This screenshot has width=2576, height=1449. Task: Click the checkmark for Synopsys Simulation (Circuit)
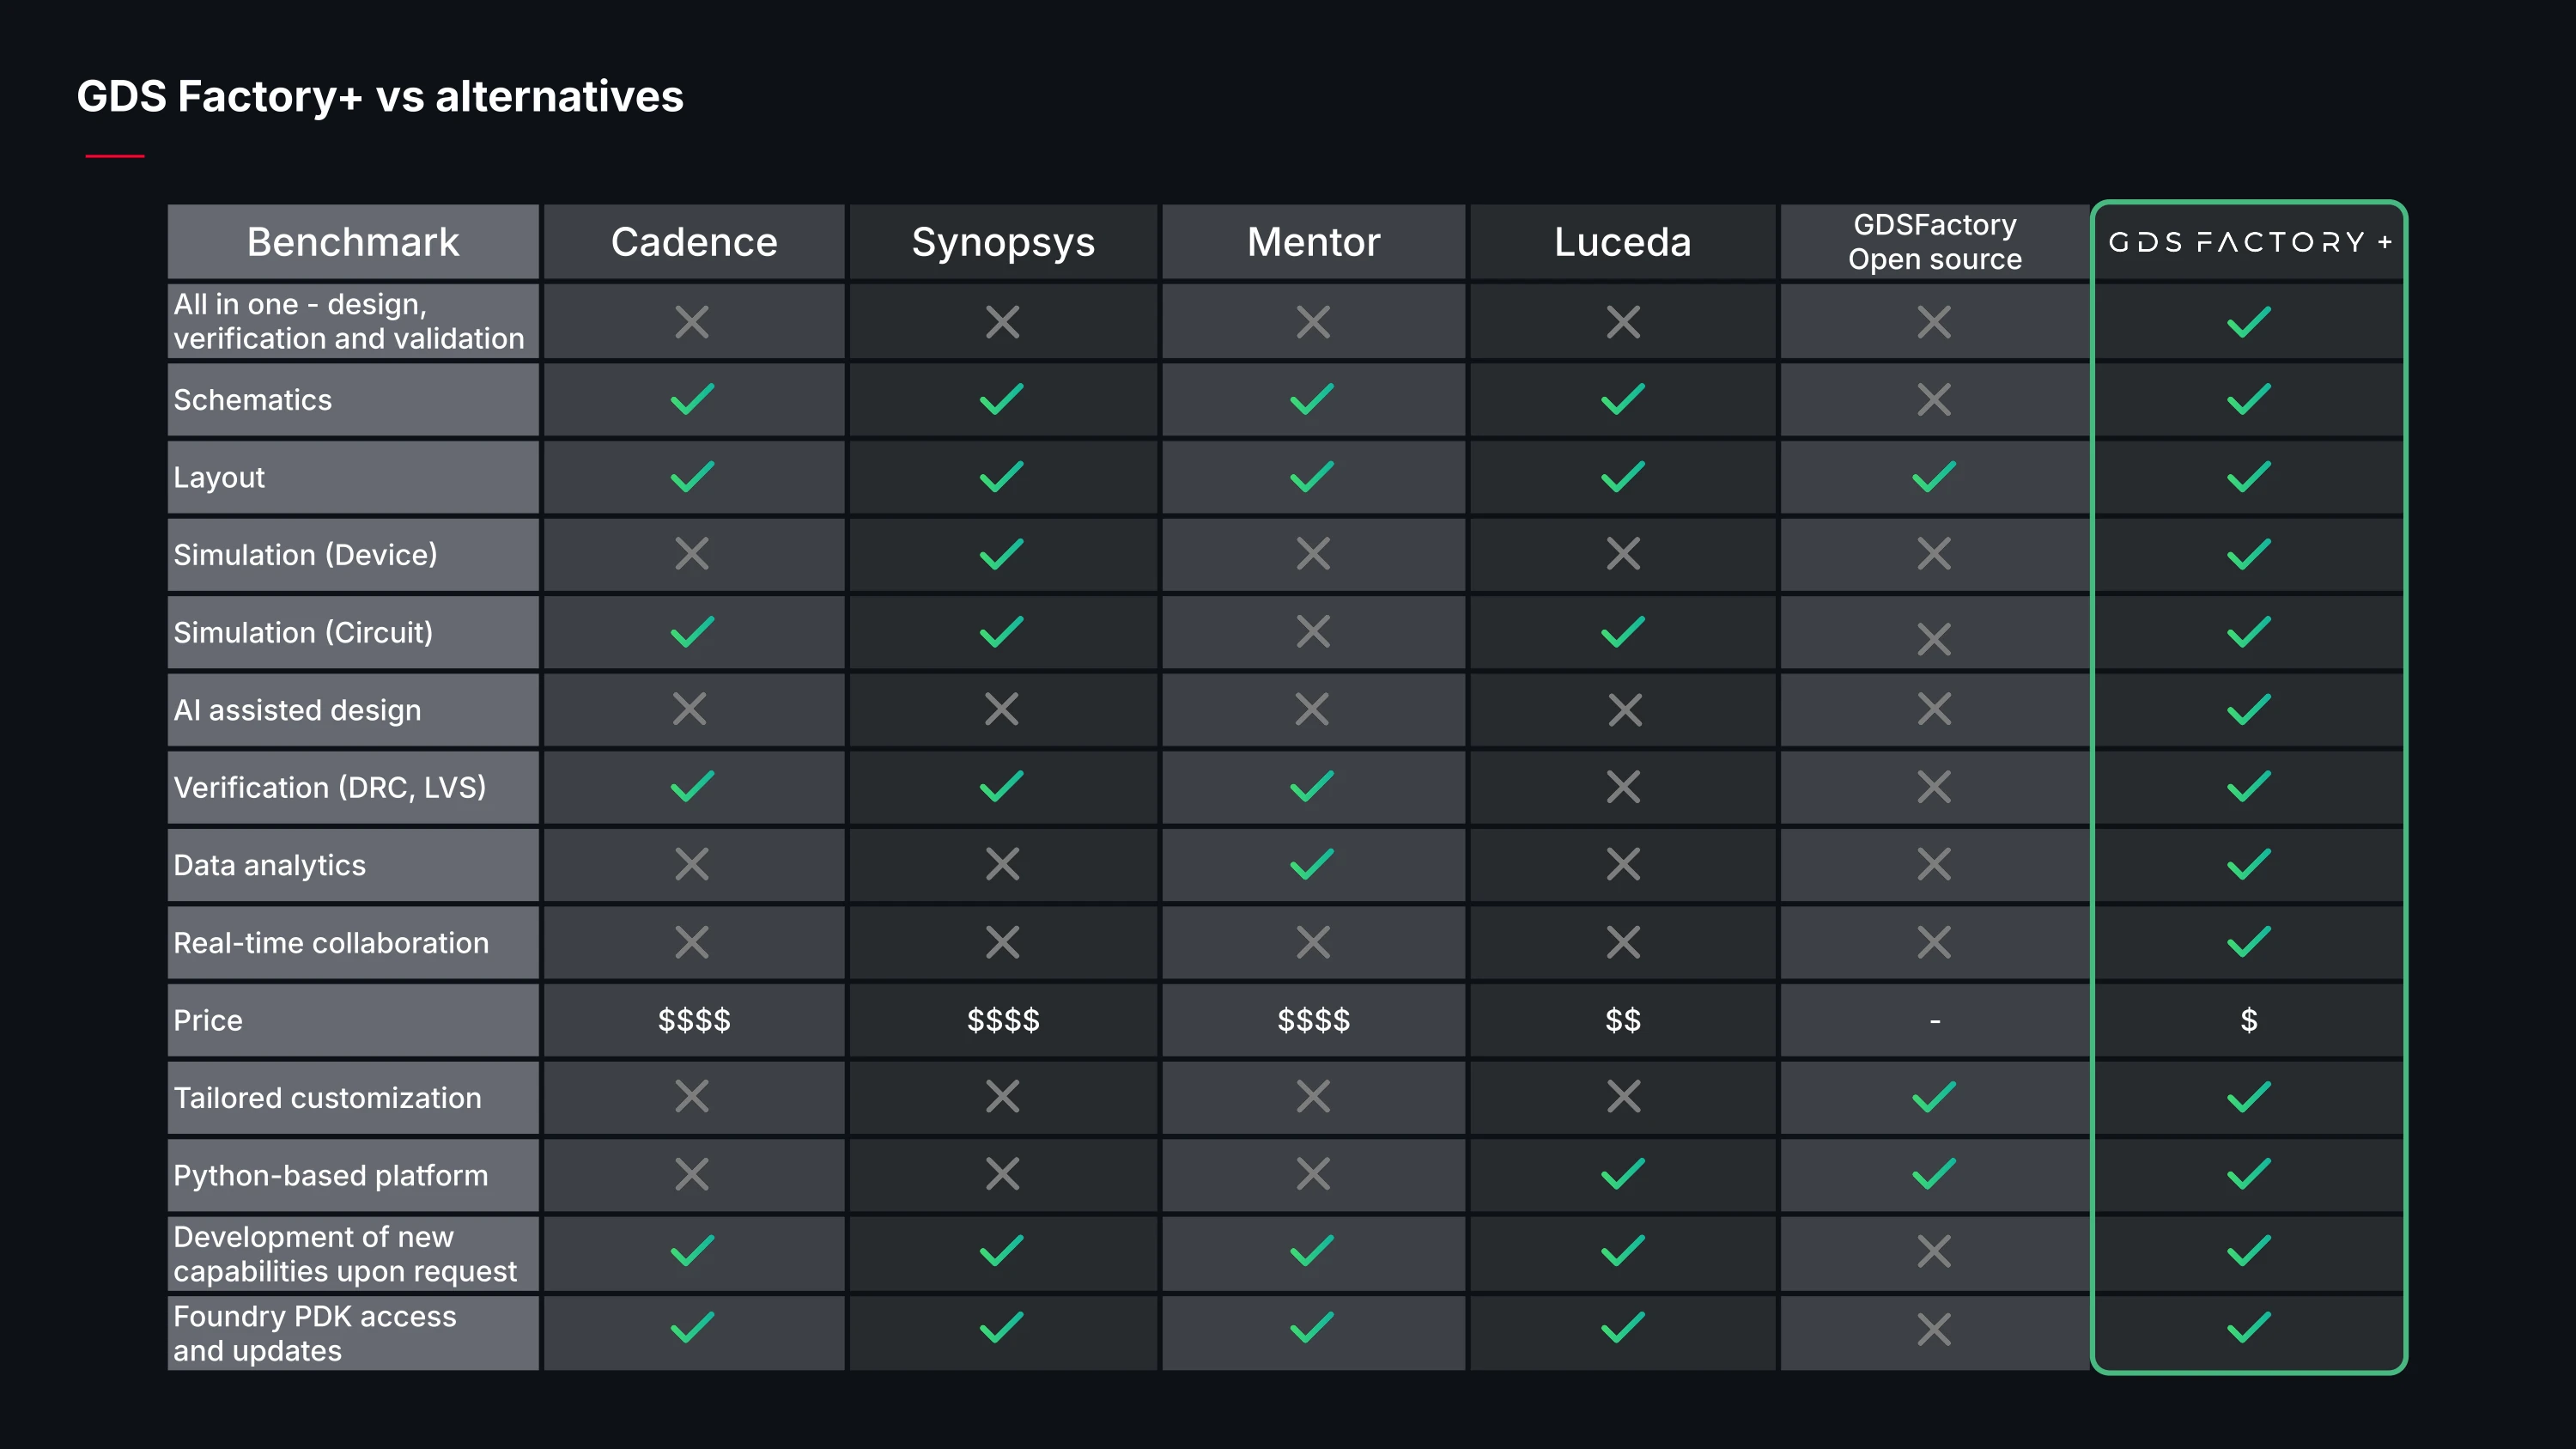1001,631
